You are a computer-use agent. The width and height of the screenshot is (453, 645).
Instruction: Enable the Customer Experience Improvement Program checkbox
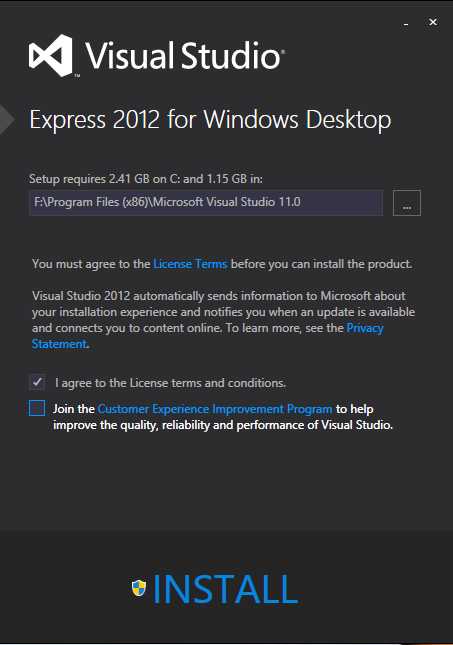pyautogui.click(x=37, y=408)
